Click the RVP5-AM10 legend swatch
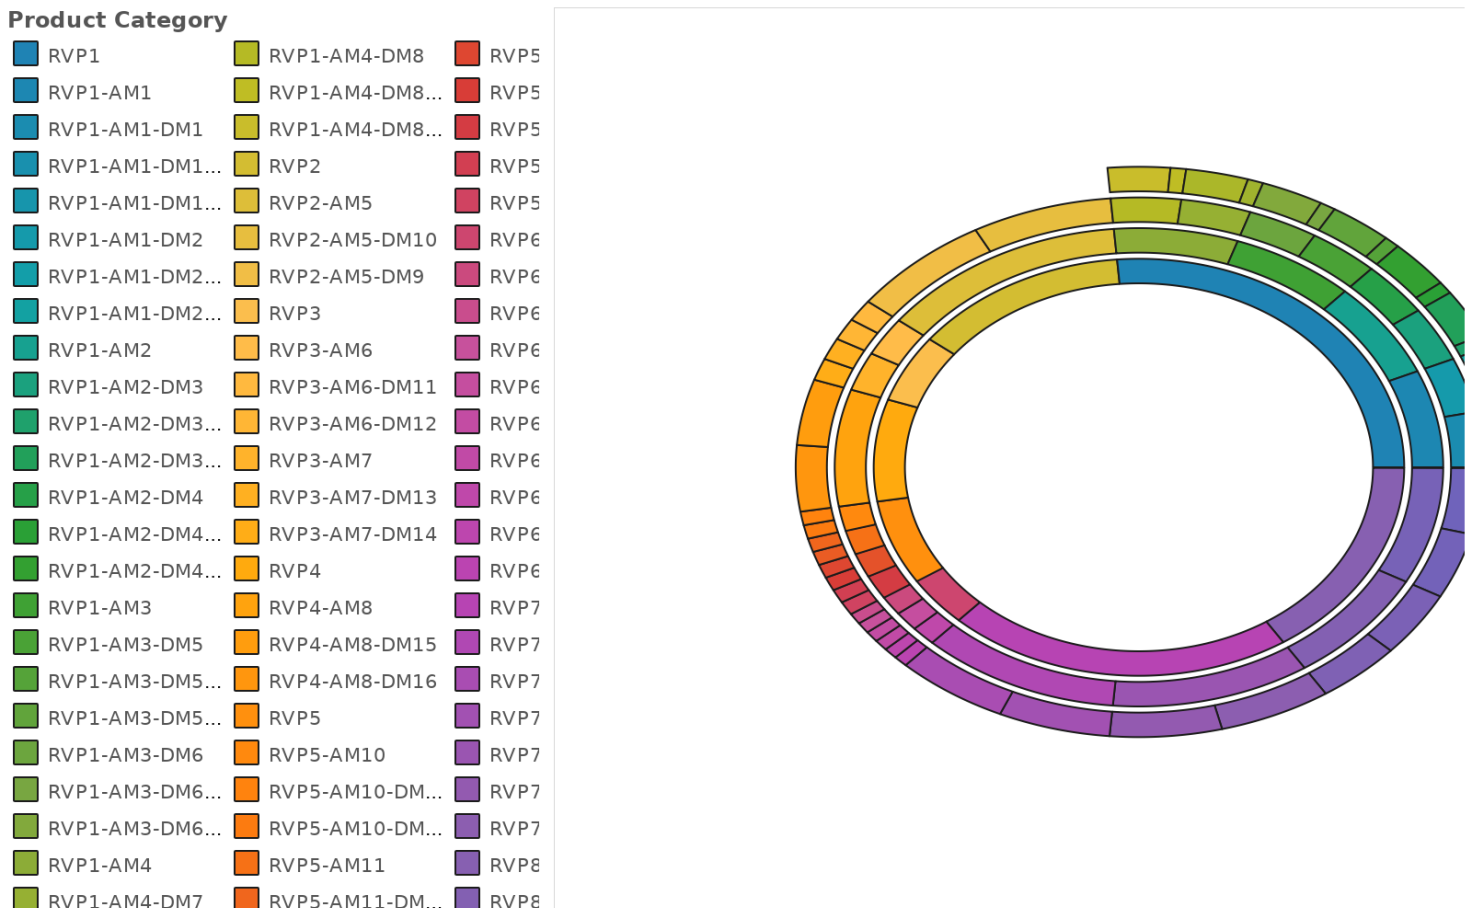Screen dimensions: 1472x908 point(247,753)
